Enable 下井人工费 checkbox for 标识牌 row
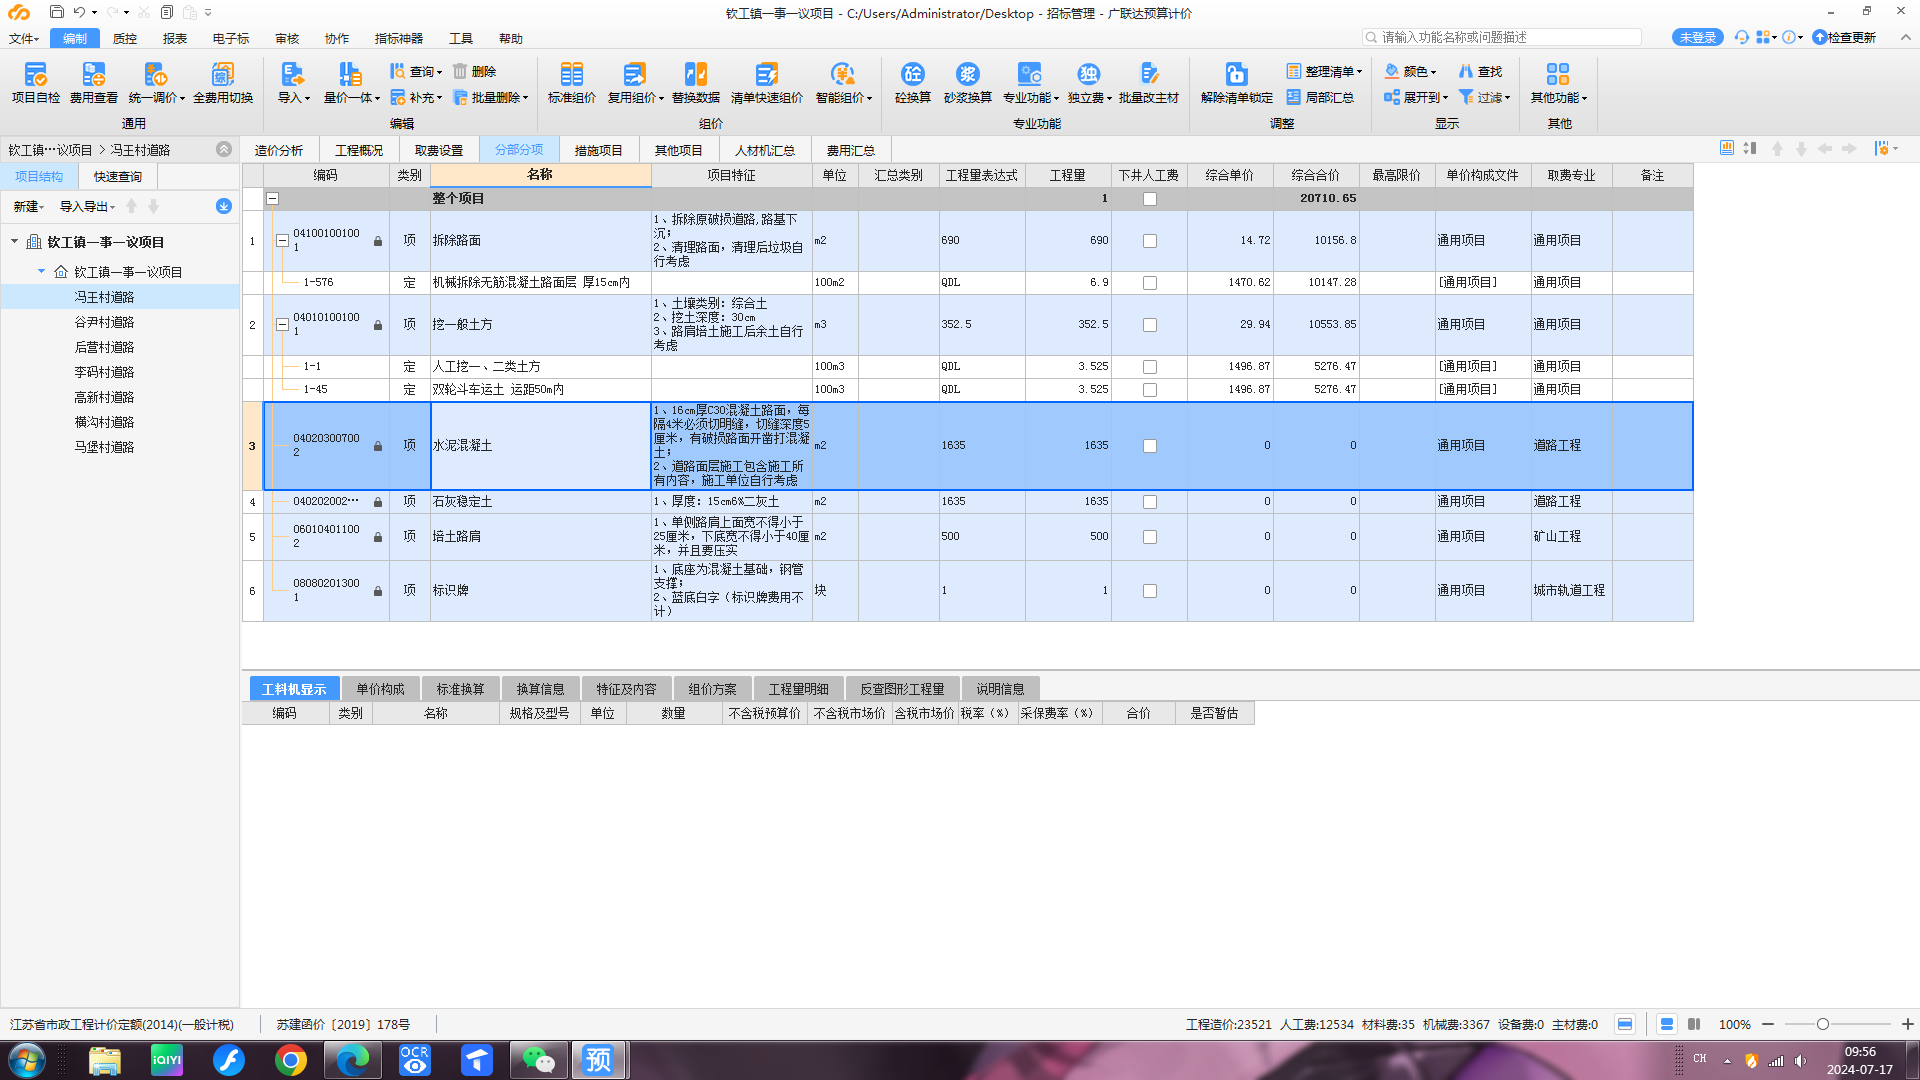1920x1080 pixels. (1150, 591)
